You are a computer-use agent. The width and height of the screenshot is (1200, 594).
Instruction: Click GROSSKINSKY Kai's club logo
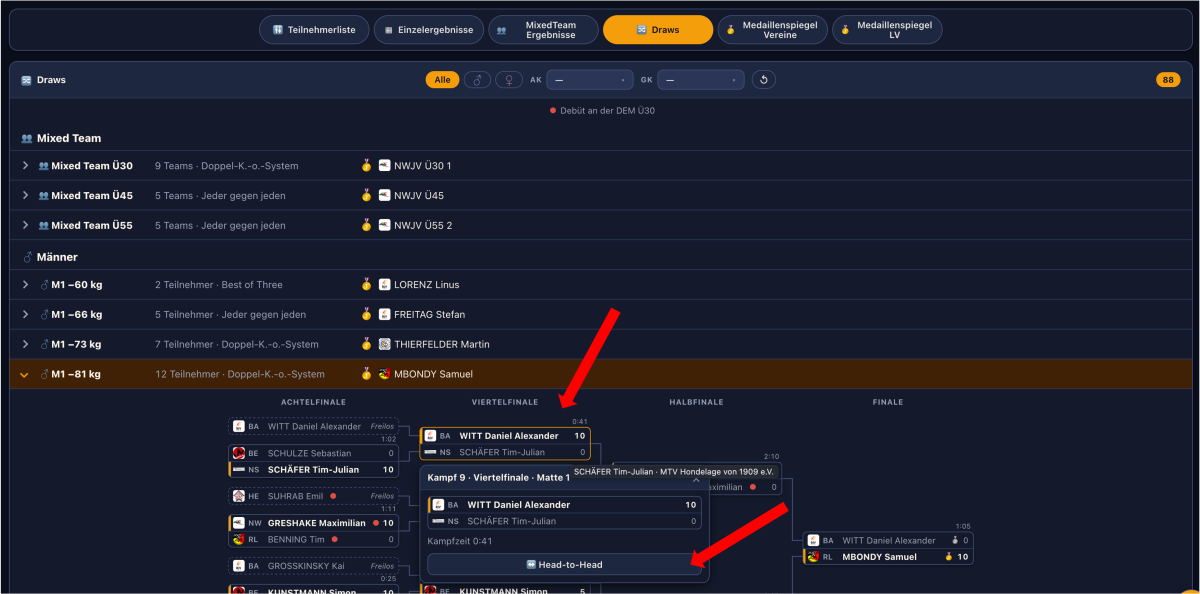coord(239,566)
